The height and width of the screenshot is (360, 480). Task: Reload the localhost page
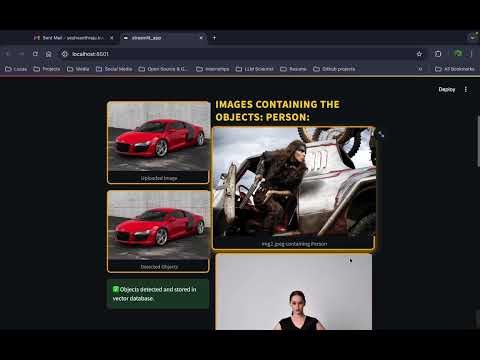pyautogui.click(x=35, y=54)
